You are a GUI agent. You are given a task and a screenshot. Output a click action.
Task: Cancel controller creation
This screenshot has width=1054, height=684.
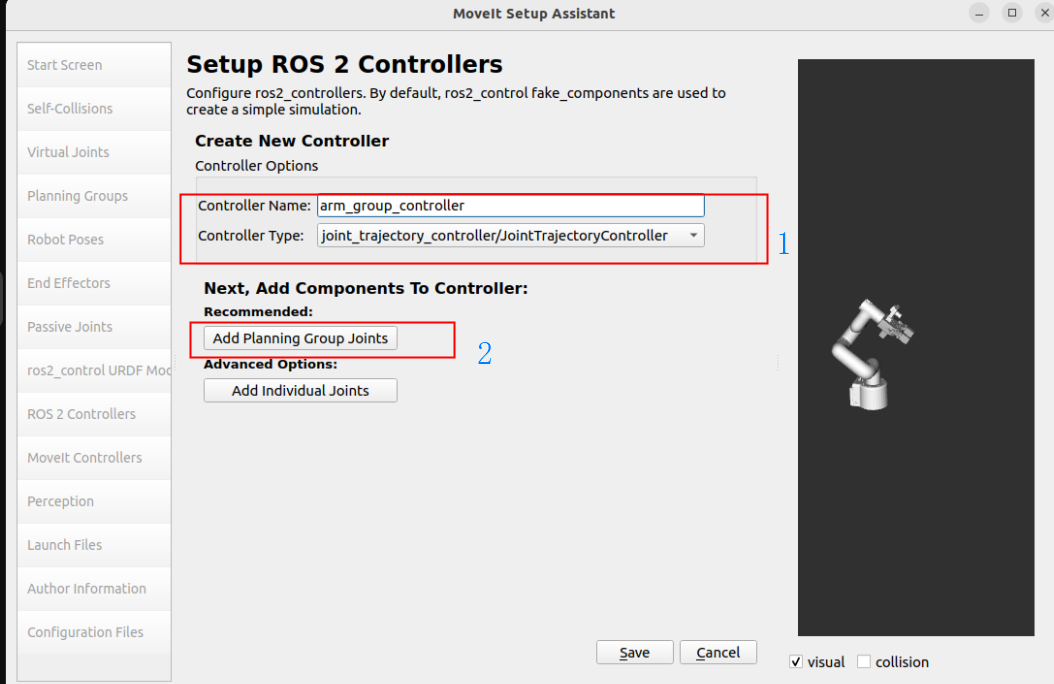coord(718,652)
